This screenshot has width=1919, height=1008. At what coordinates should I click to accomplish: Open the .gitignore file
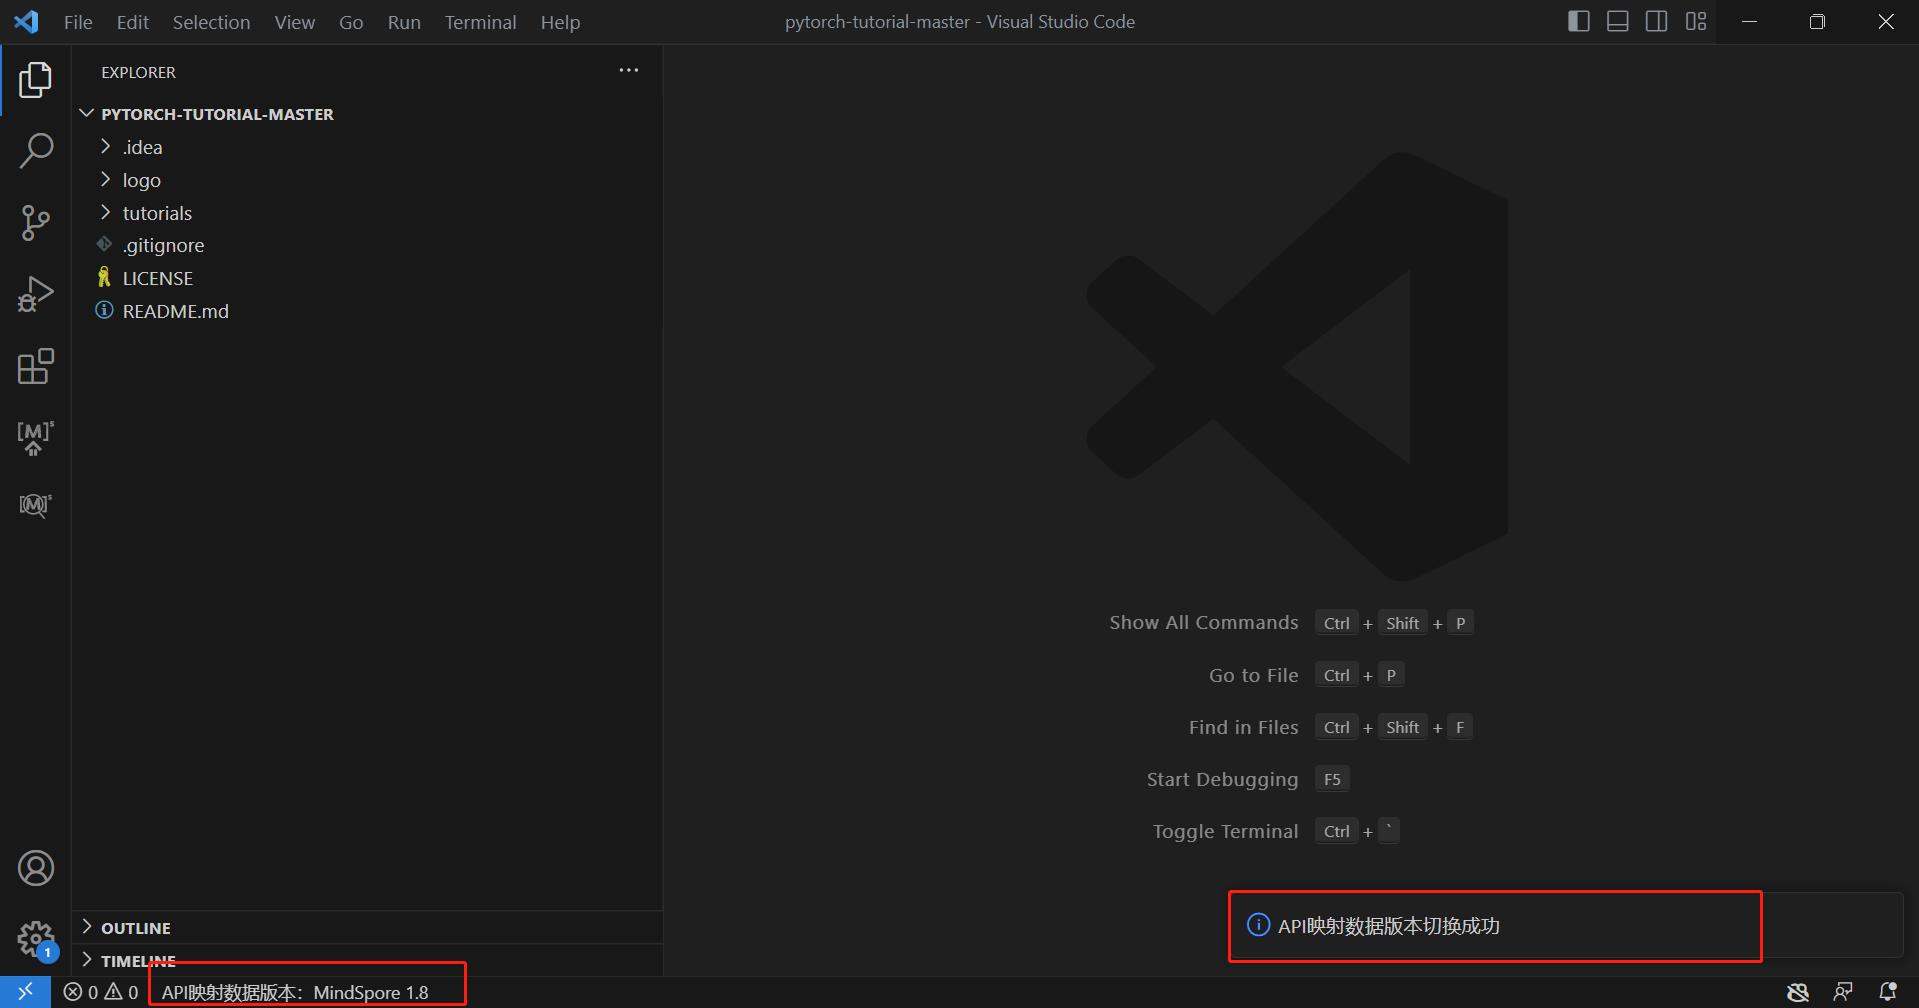coord(366,245)
